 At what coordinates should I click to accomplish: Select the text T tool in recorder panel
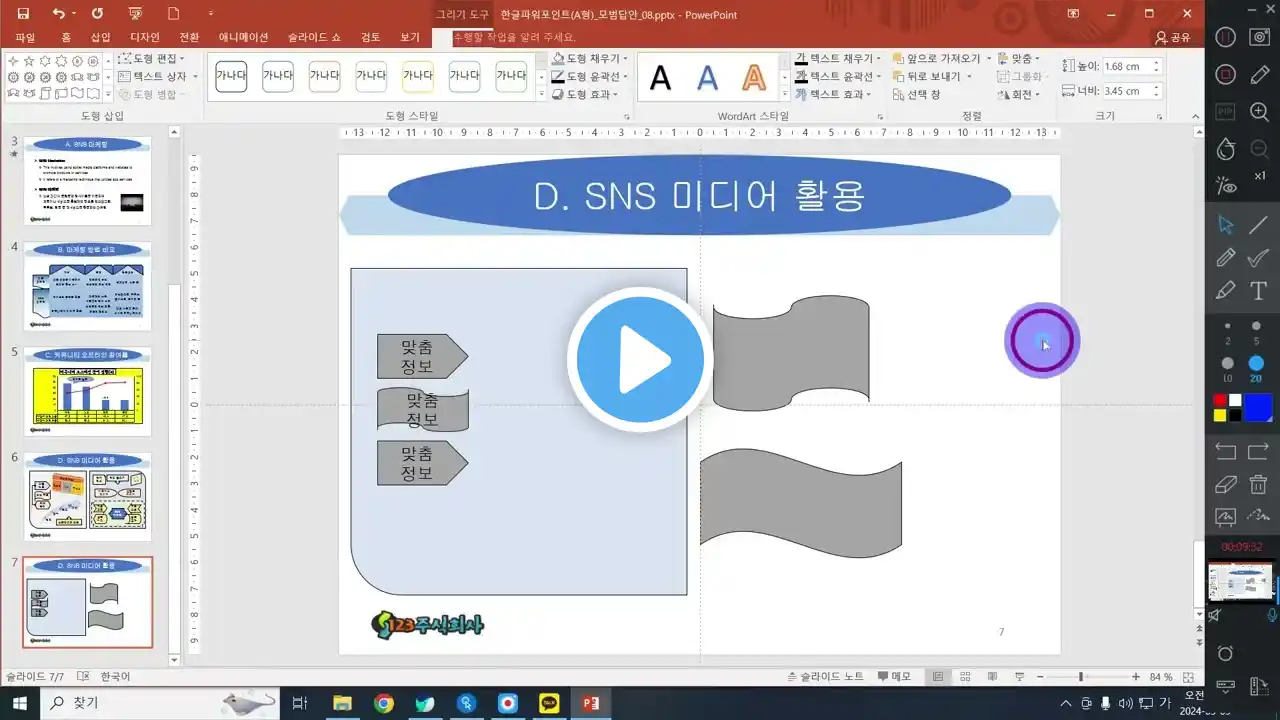[1259, 291]
